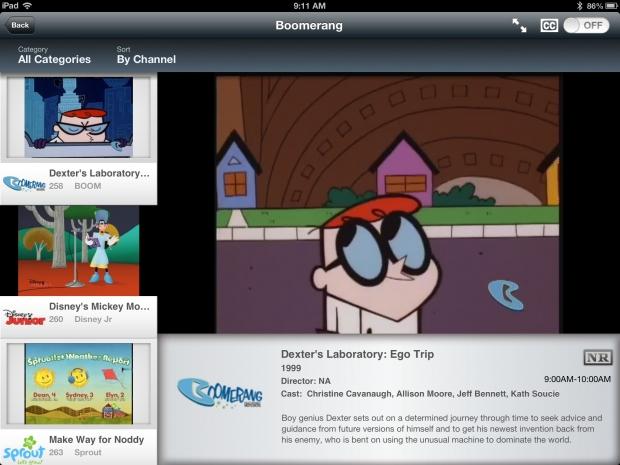Tap channel number 263
Viewport: 620px width, 465px height.
click(56, 452)
